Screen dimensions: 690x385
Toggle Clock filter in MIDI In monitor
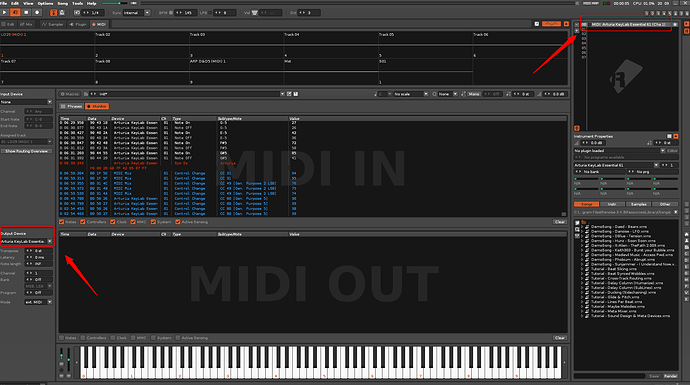(113, 222)
